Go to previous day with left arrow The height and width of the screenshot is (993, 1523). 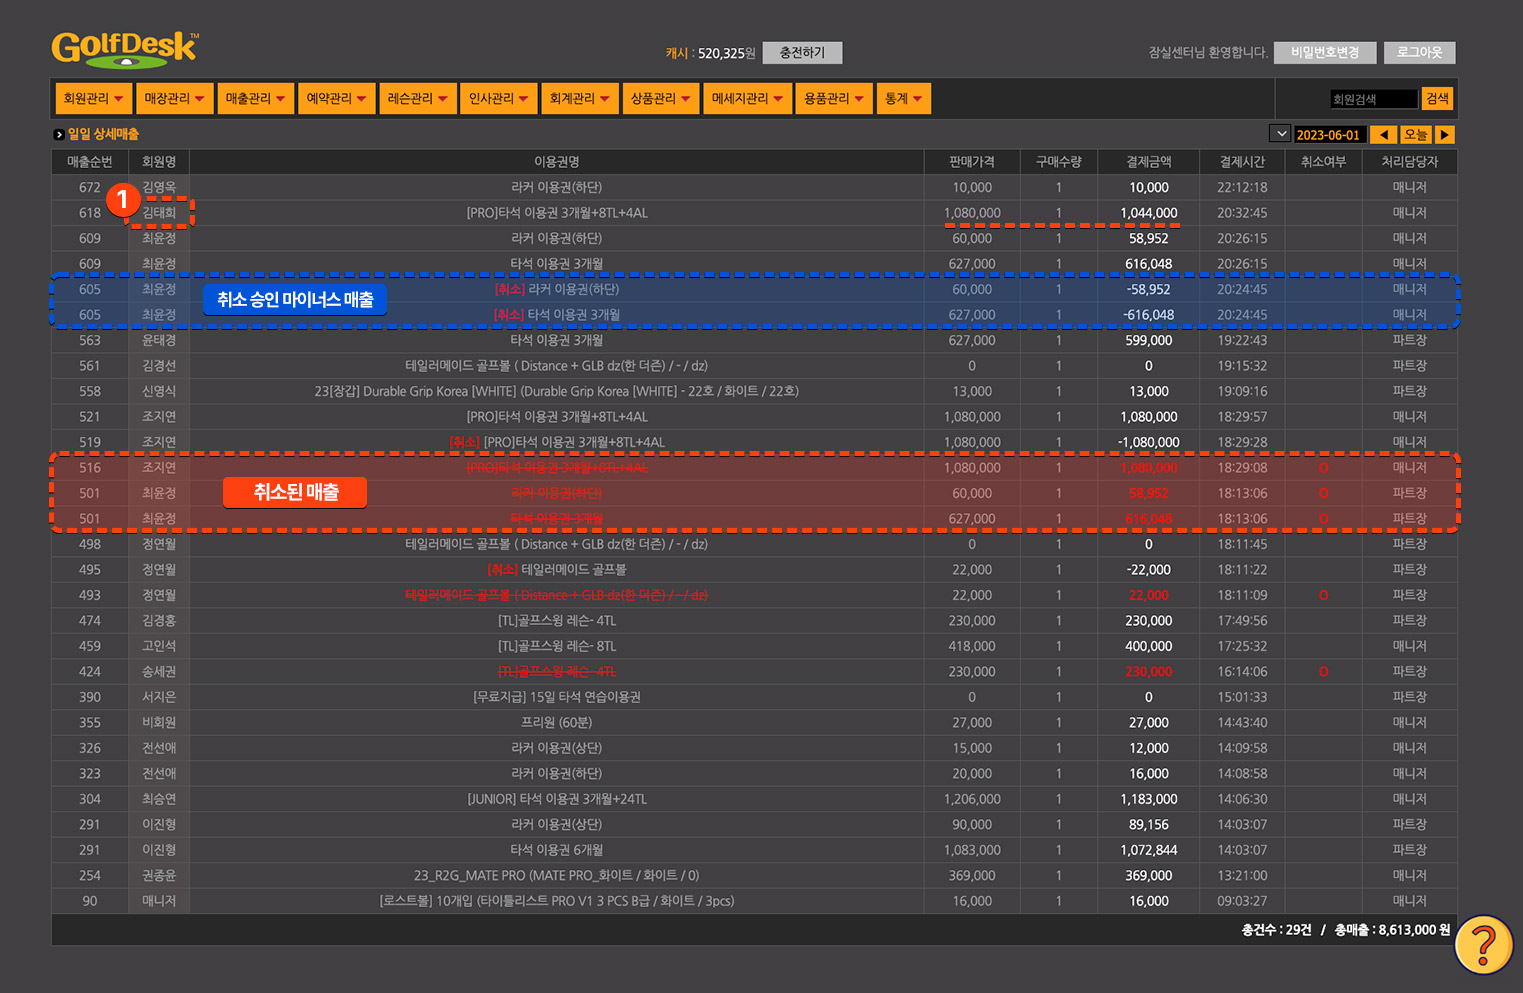(x=1383, y=135)
